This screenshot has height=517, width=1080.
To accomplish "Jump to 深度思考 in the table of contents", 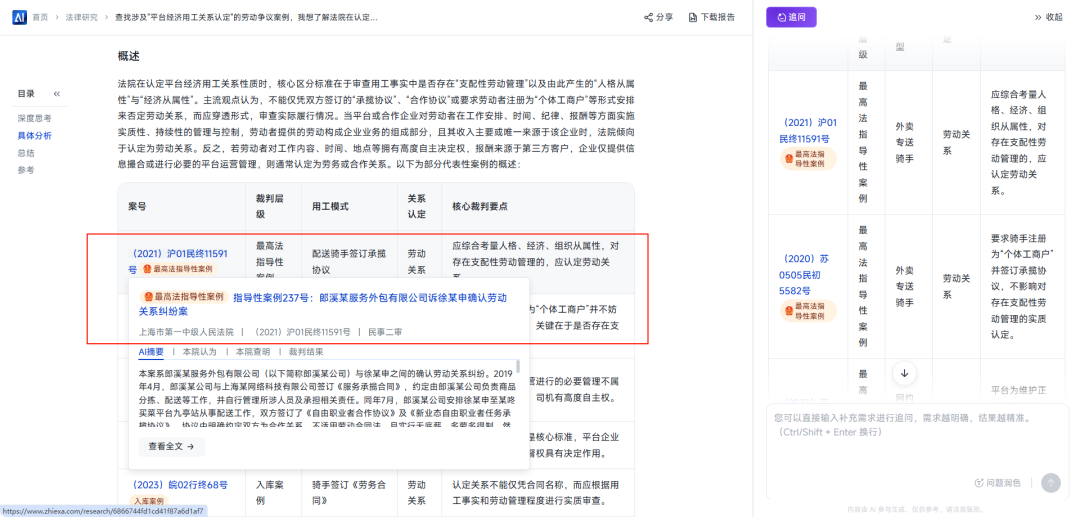I will point(34,118).
